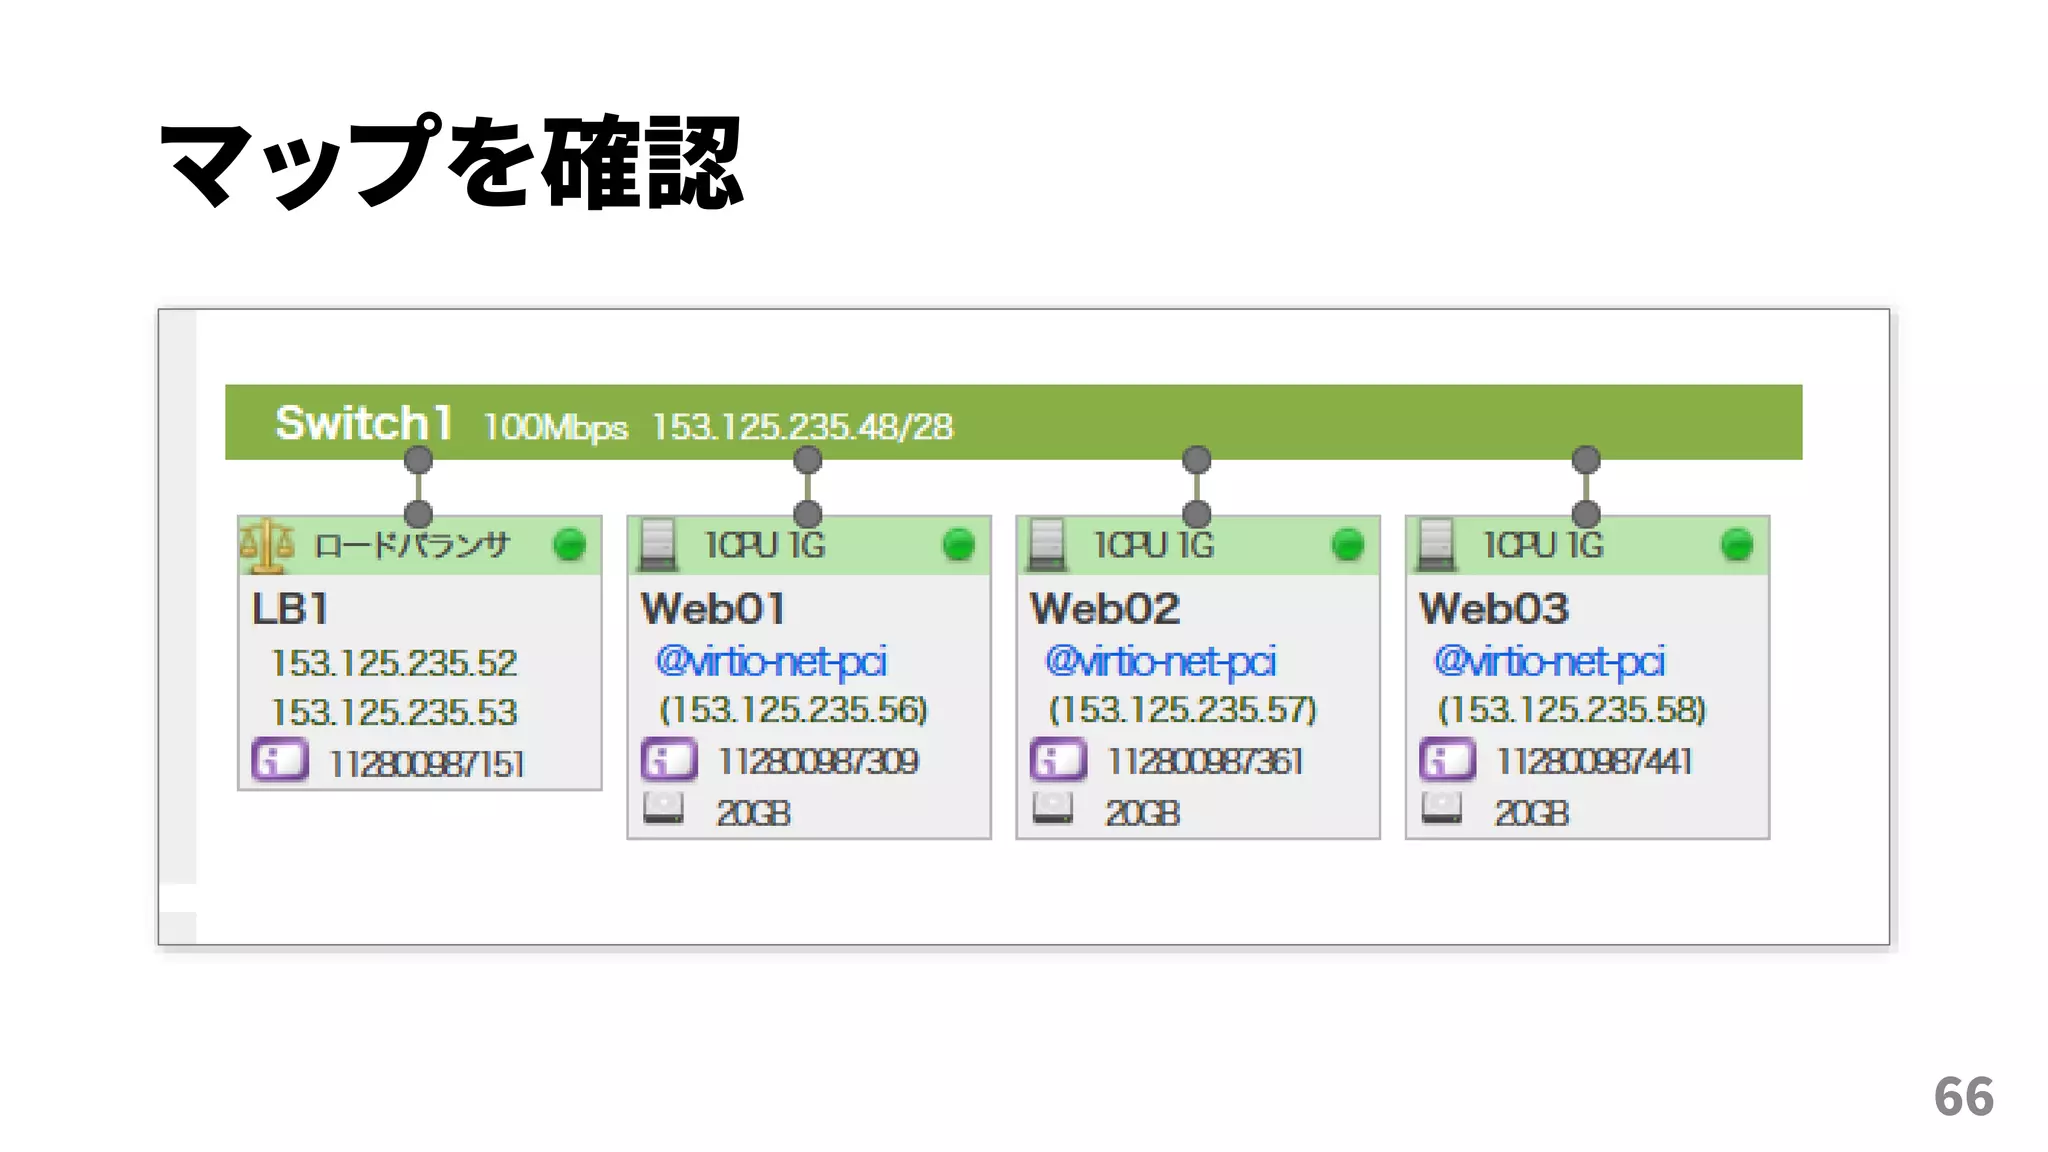Image resolution: width=2048 pixels, height=1152 pixels.
Task: Select the Switch1 green network bar
Action: click(1300, 422)
